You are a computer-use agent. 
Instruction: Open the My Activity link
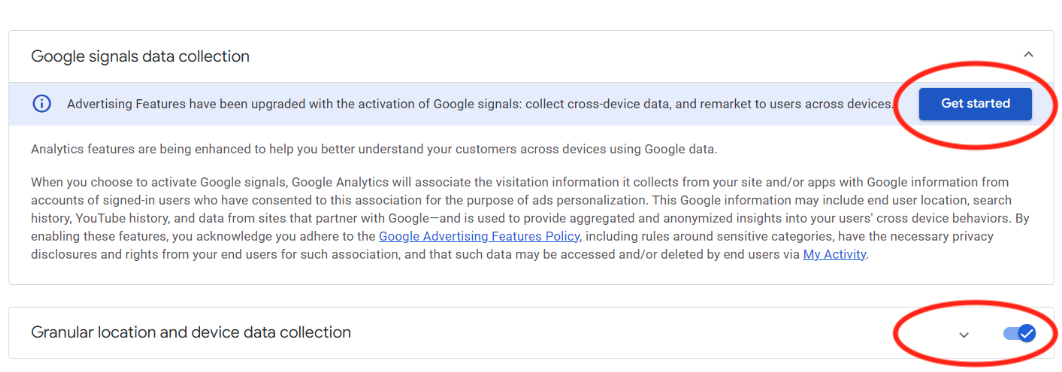point(834,255)
